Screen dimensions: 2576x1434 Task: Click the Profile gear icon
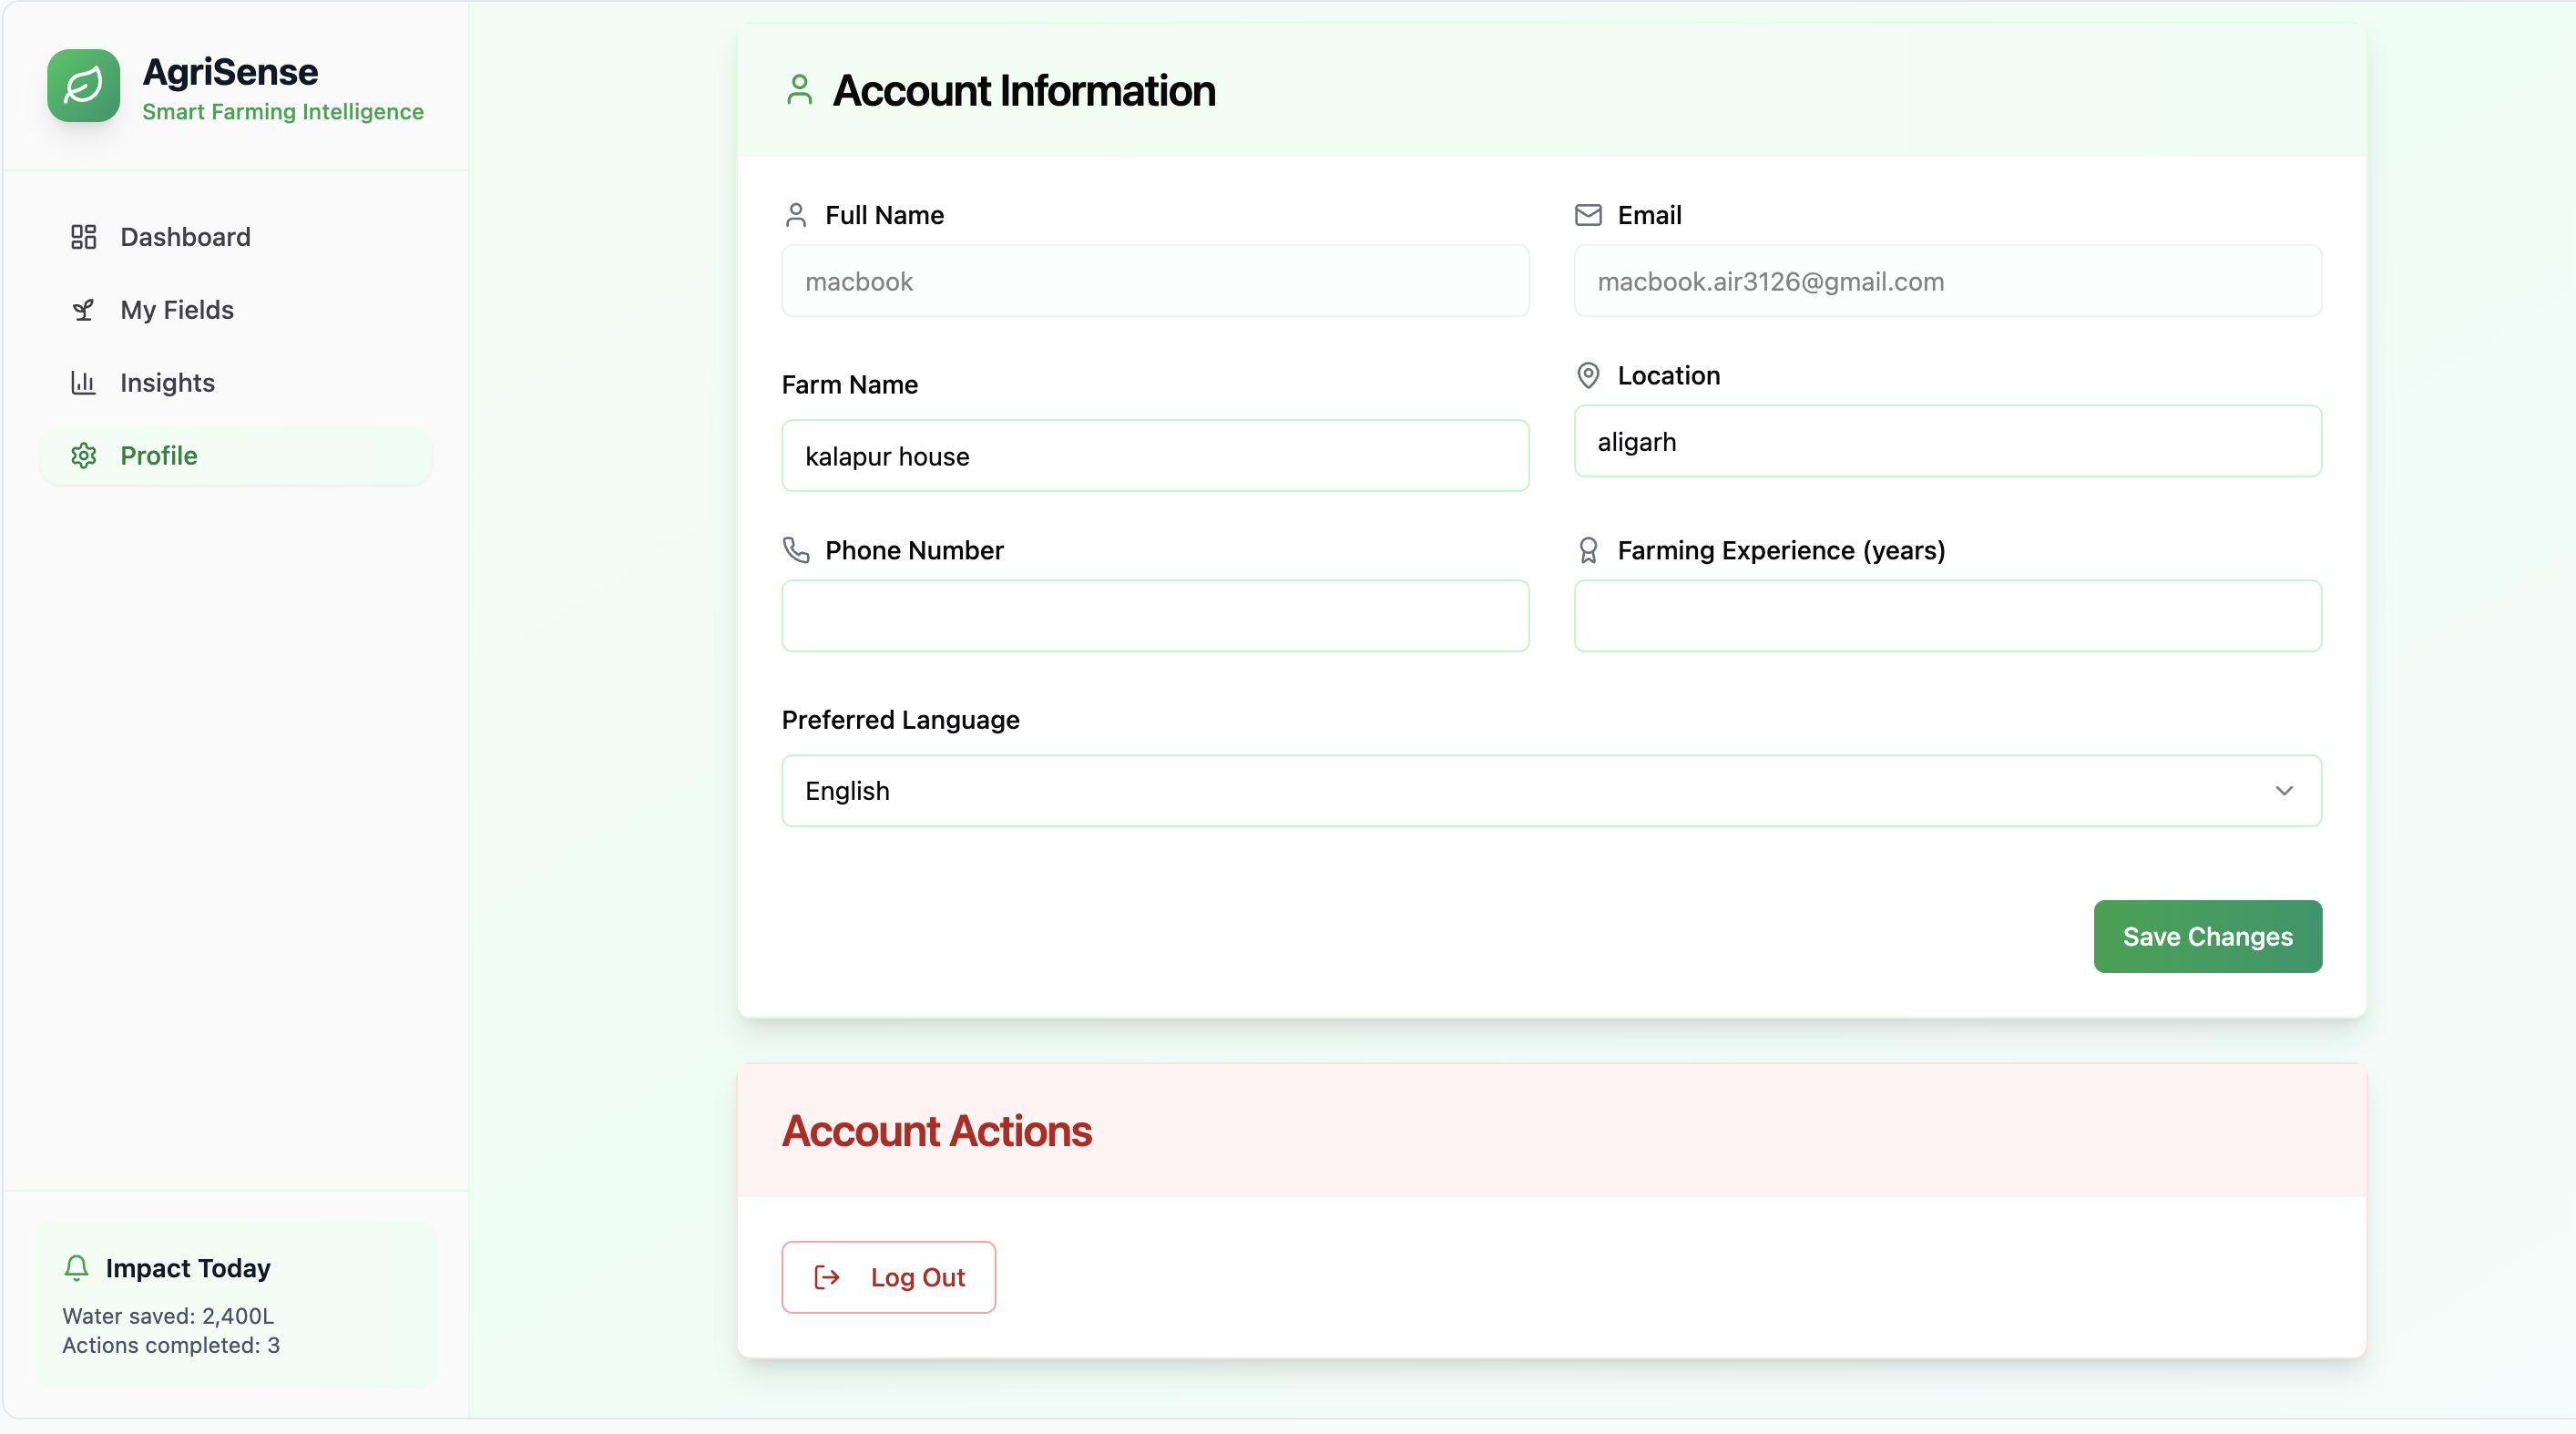click(83, 456)
